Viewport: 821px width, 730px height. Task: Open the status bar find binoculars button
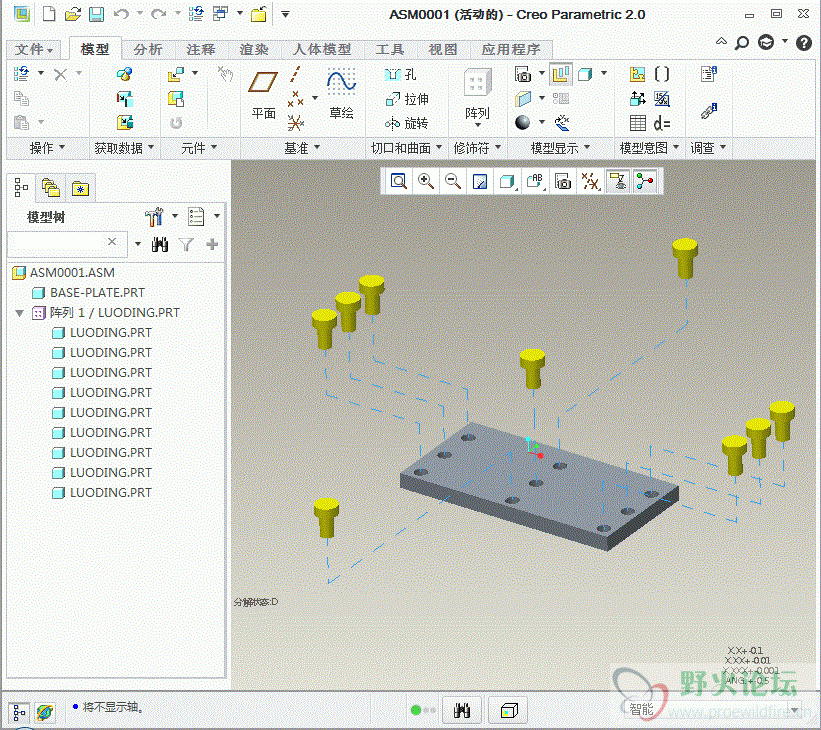(x=461, y=710)
